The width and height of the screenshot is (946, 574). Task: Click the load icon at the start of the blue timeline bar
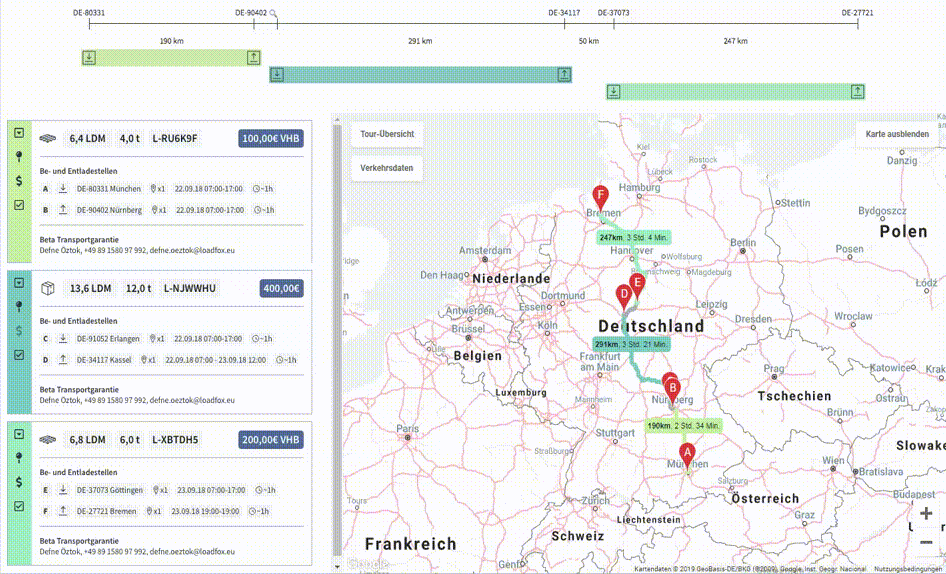(x=278, y=75)
